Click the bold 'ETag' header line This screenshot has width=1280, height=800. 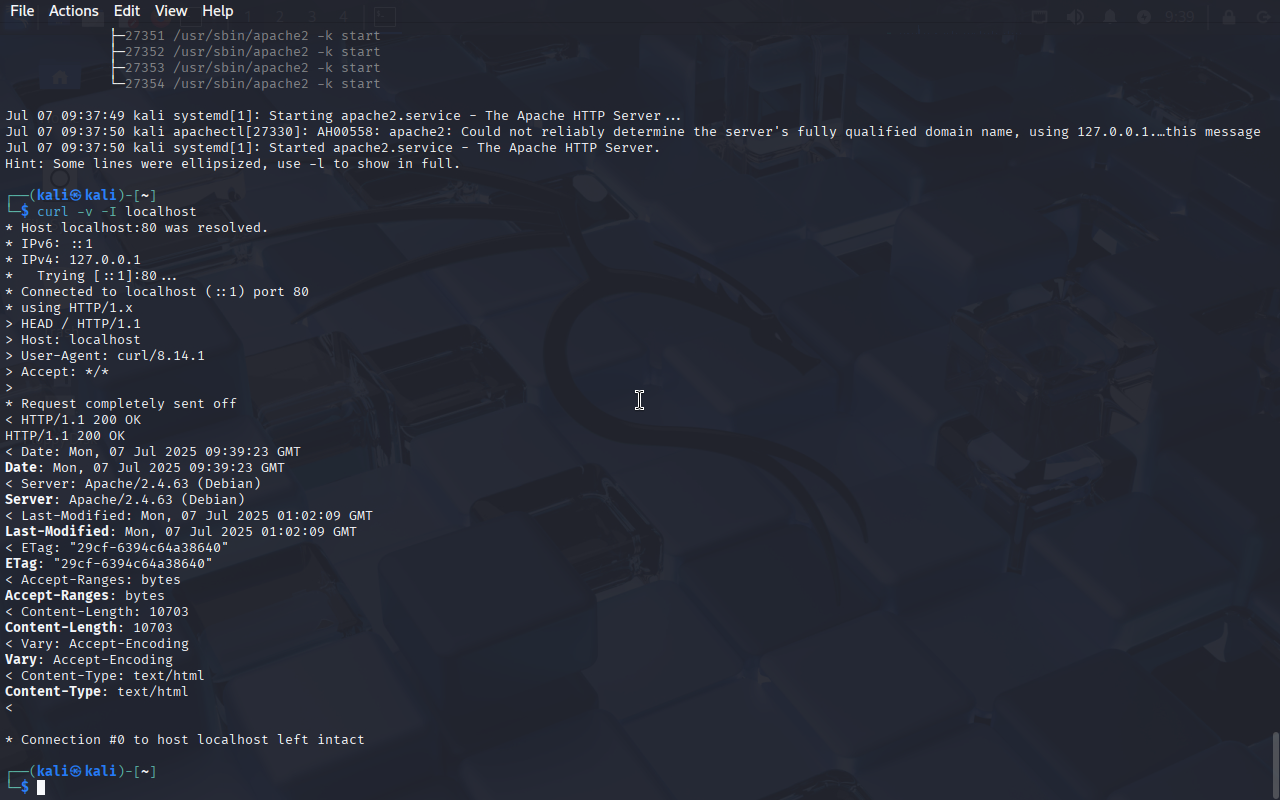[109, 564]
